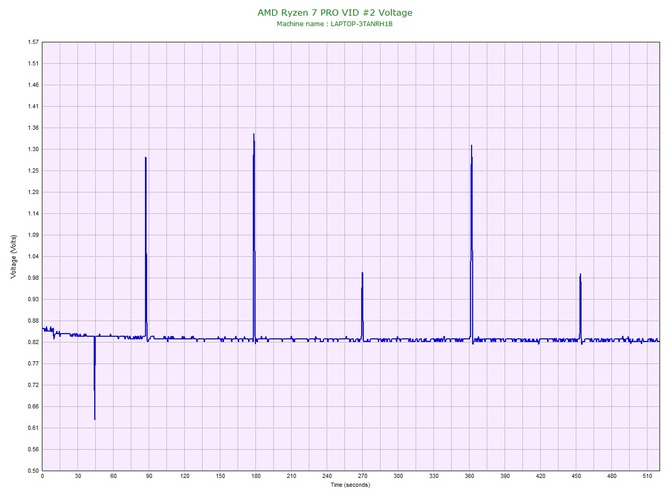Select the 1.41 voltage axis label
Viewport: 670px width, 502px height.
tap(33, 106)
